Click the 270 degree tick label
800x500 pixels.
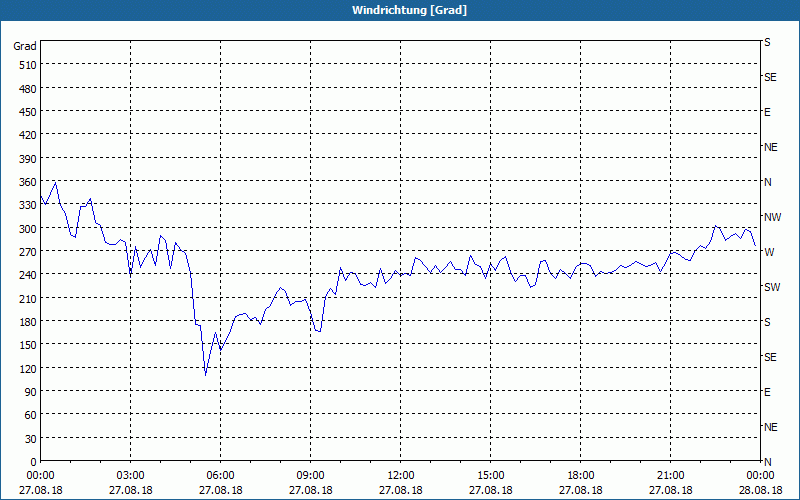tap(28, 252)
